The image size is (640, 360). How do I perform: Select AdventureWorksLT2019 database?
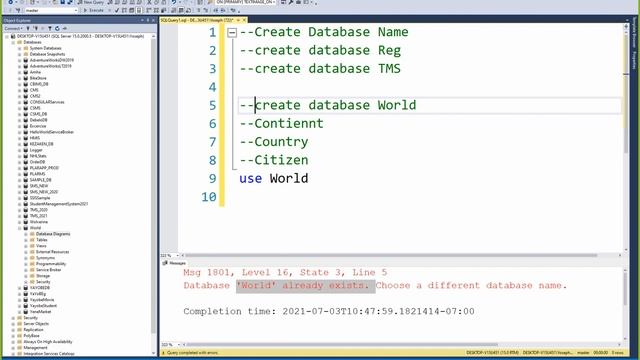point(50,66)
